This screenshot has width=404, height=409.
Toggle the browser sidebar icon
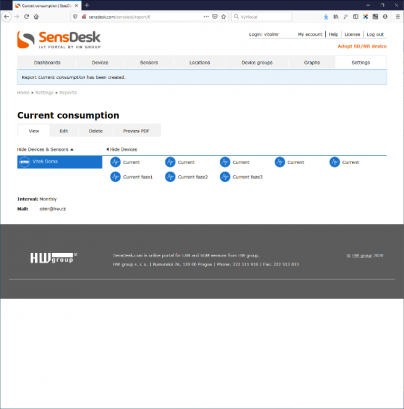[x=356, y=17]
